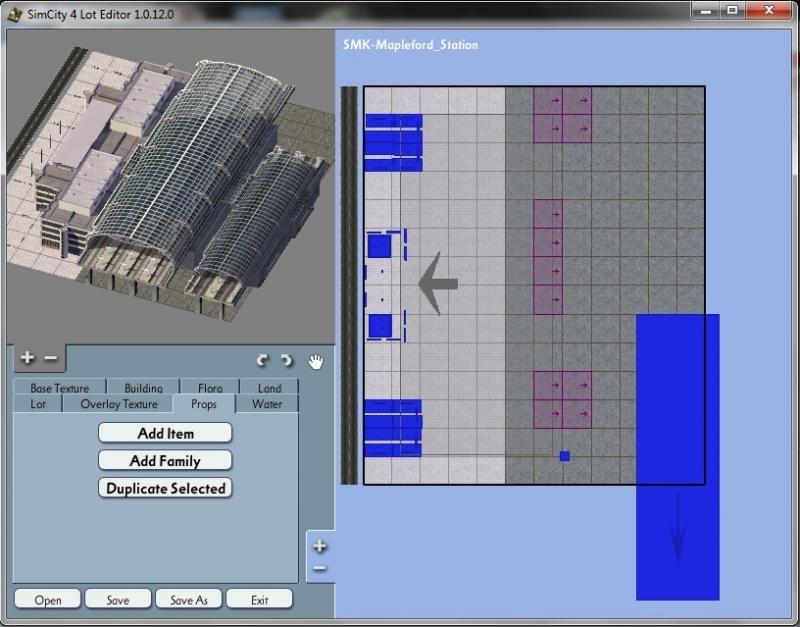This screenshot has height=627, width=800.
Task: Switch to the Land tab
Action: [269, 388]
